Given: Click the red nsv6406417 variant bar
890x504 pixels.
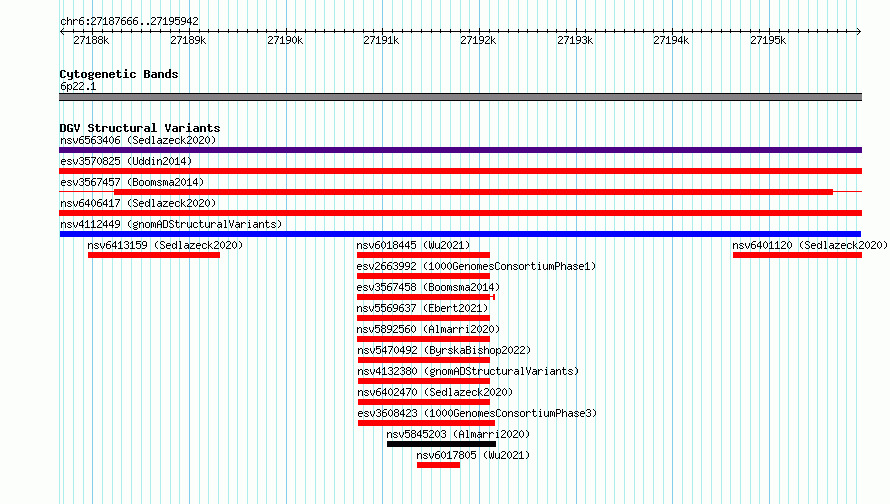Looking at the screenshot, I should (460, 213).
